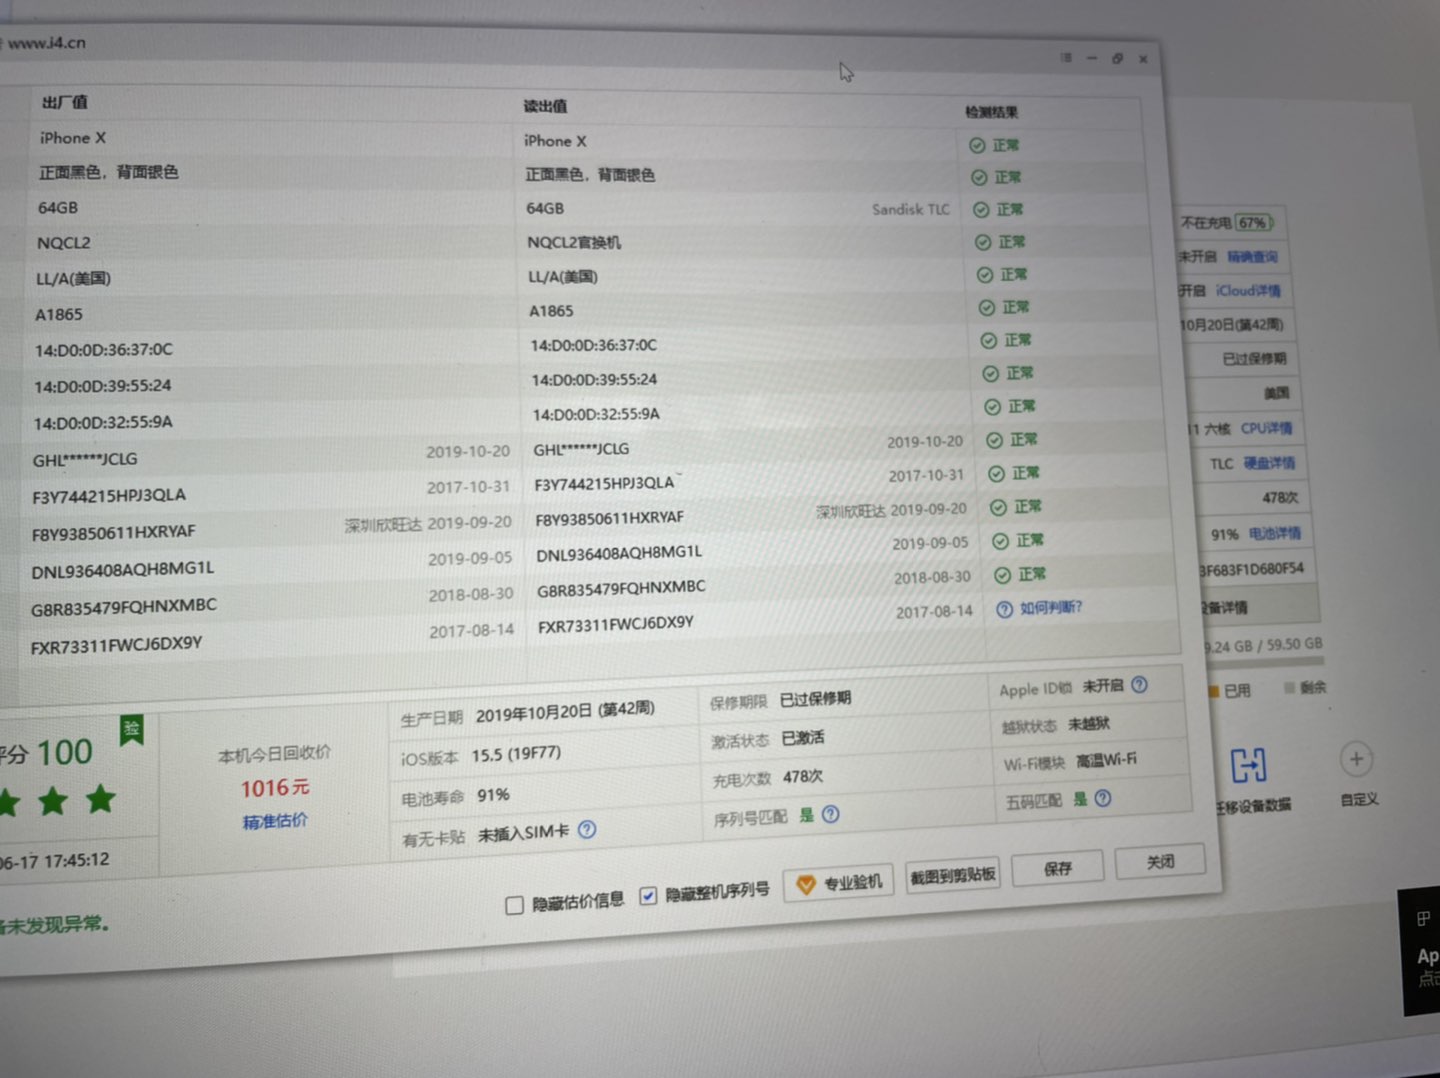The image size is (1440, 1078).
Task: Select the read value 14:D0:0D:39:55:24
Action: 594,380
